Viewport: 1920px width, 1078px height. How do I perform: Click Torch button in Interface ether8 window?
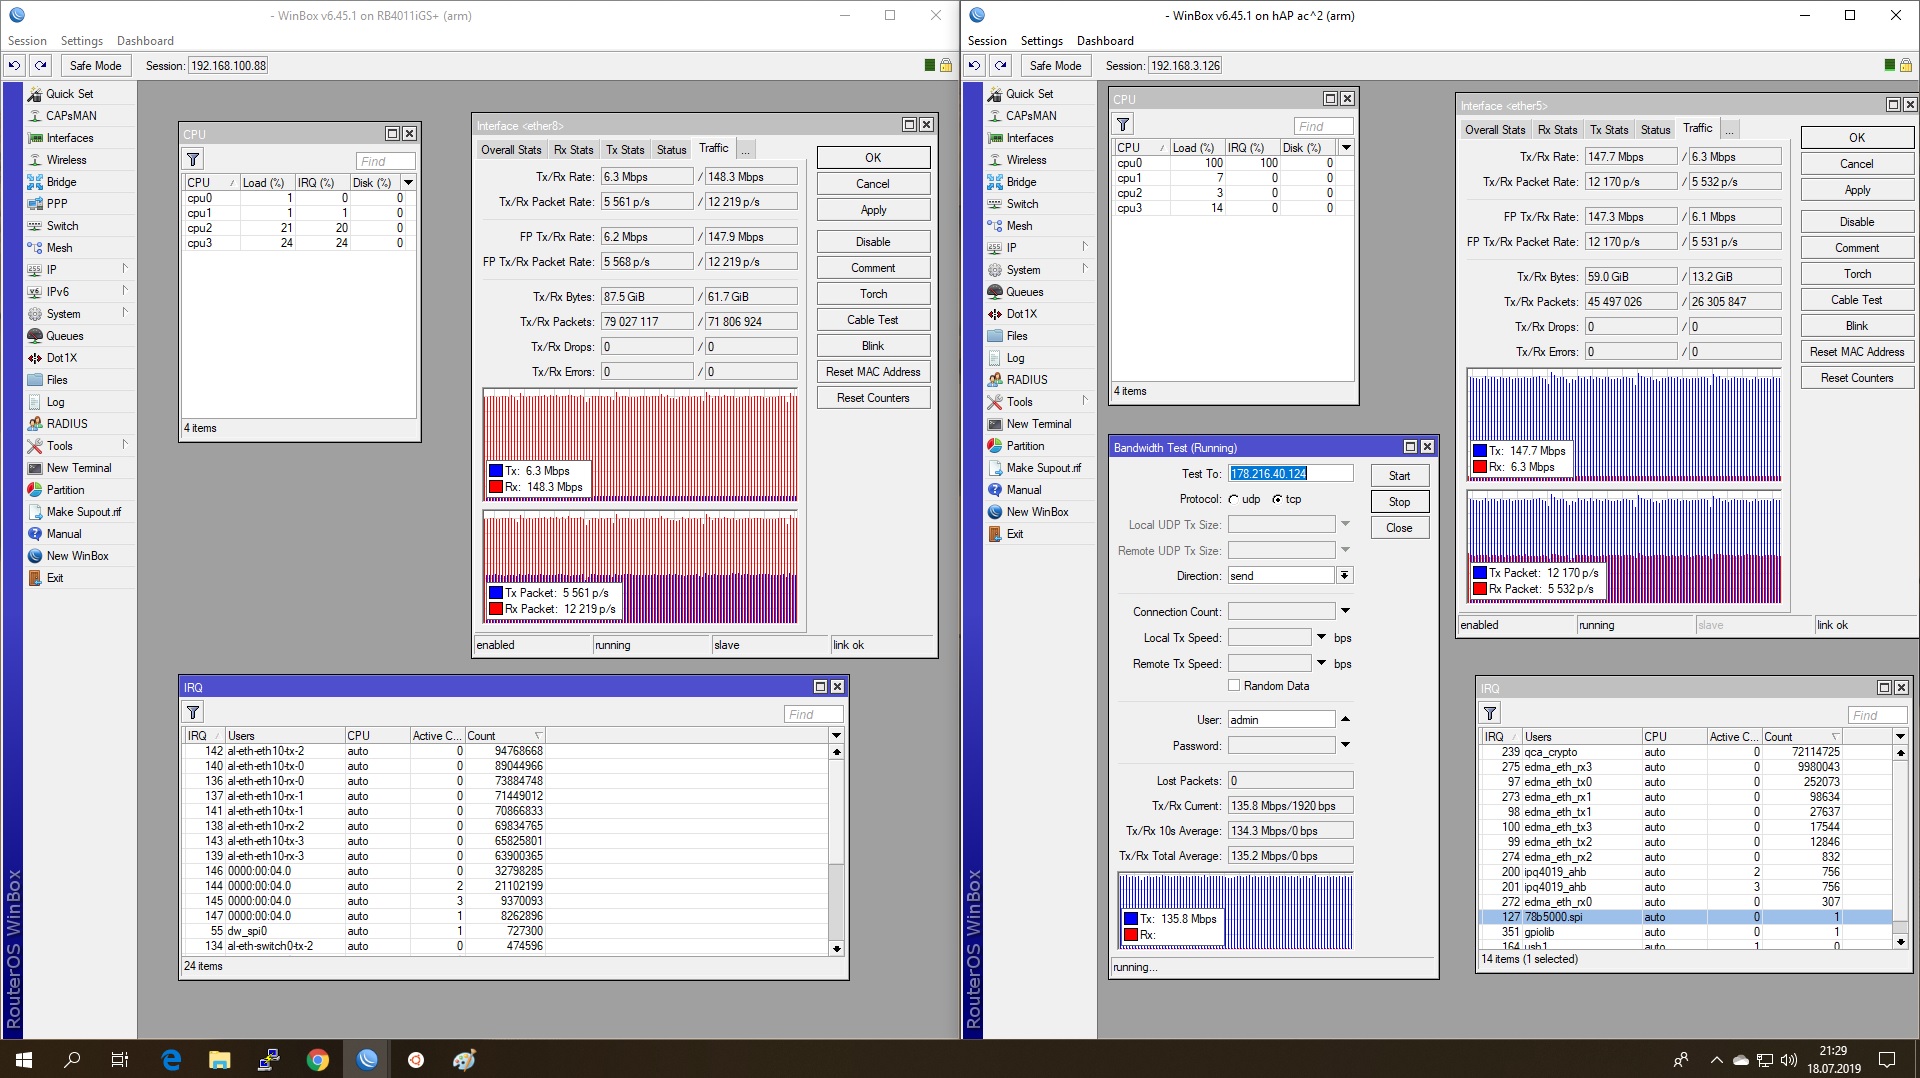pos(873,294)
